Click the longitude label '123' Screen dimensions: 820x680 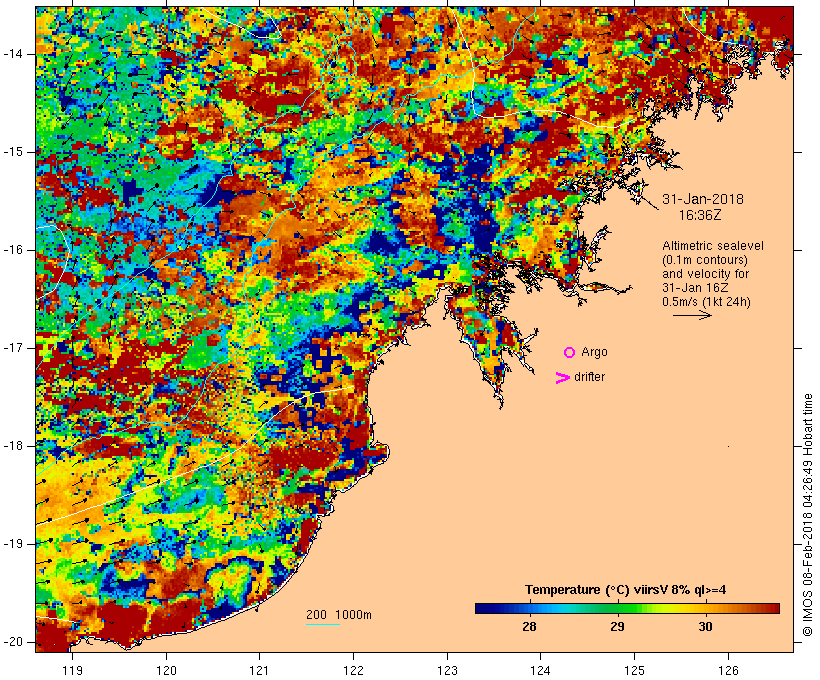point(447,670)
